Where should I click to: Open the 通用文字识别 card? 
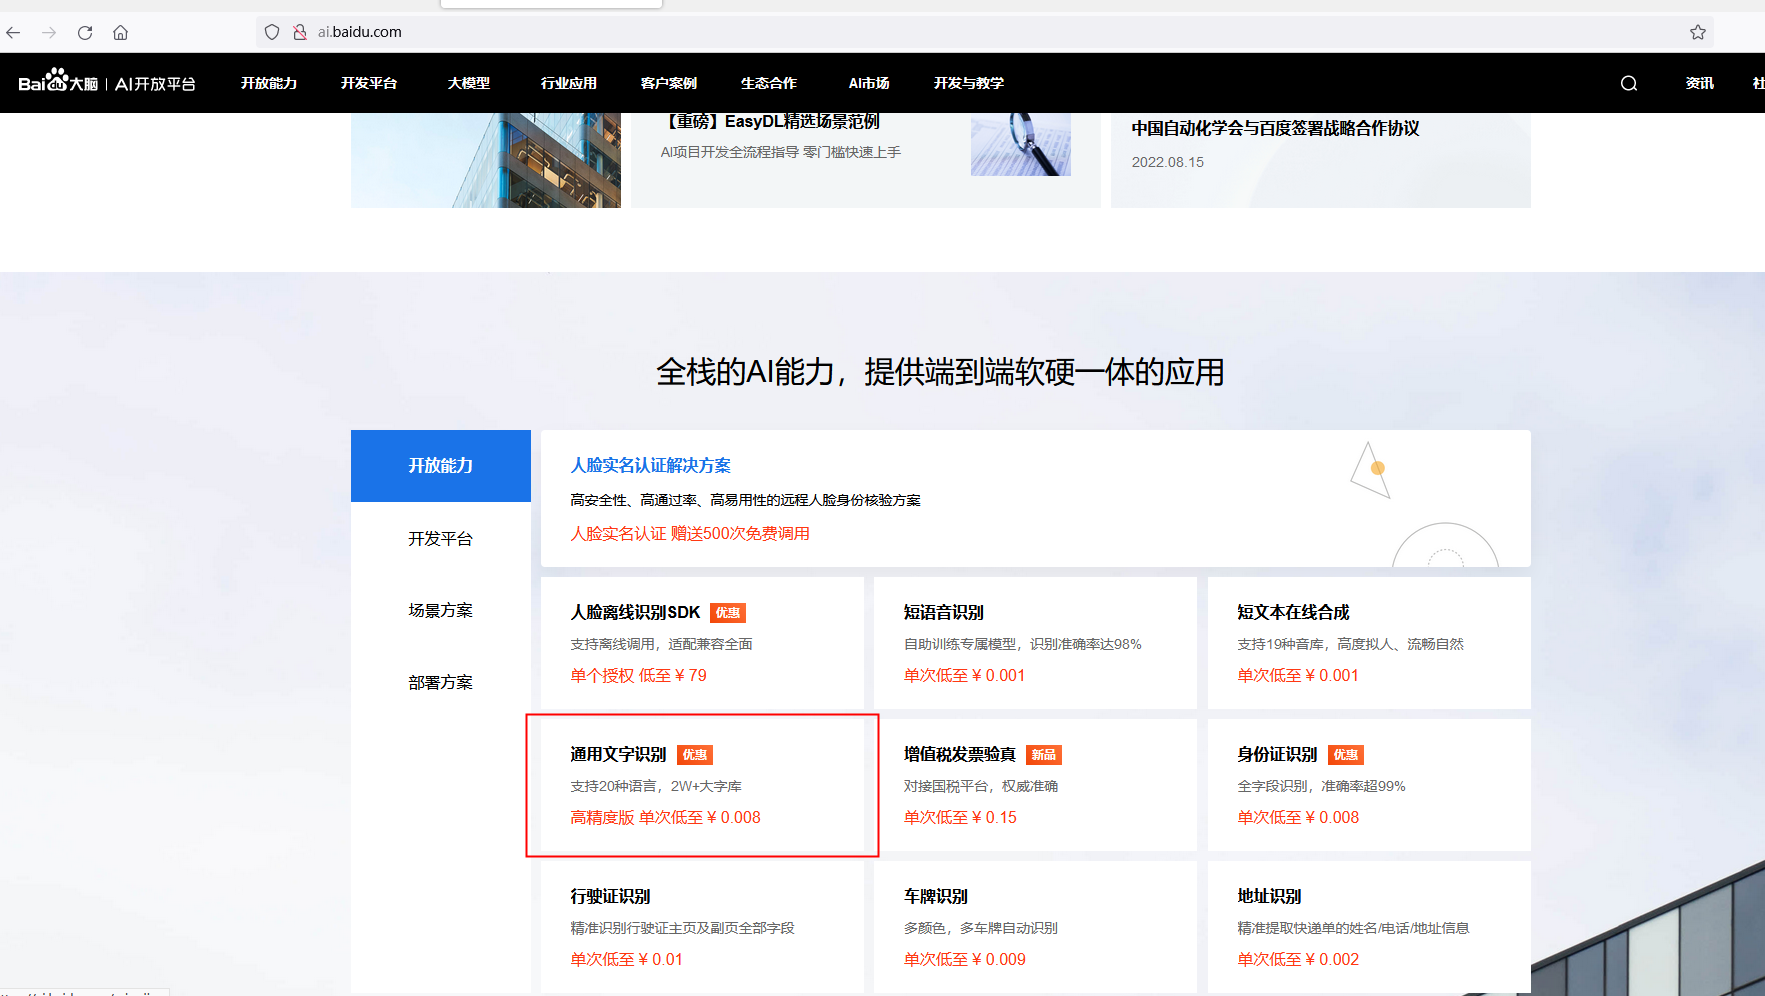pyautogui.click(x=703, y=785)
